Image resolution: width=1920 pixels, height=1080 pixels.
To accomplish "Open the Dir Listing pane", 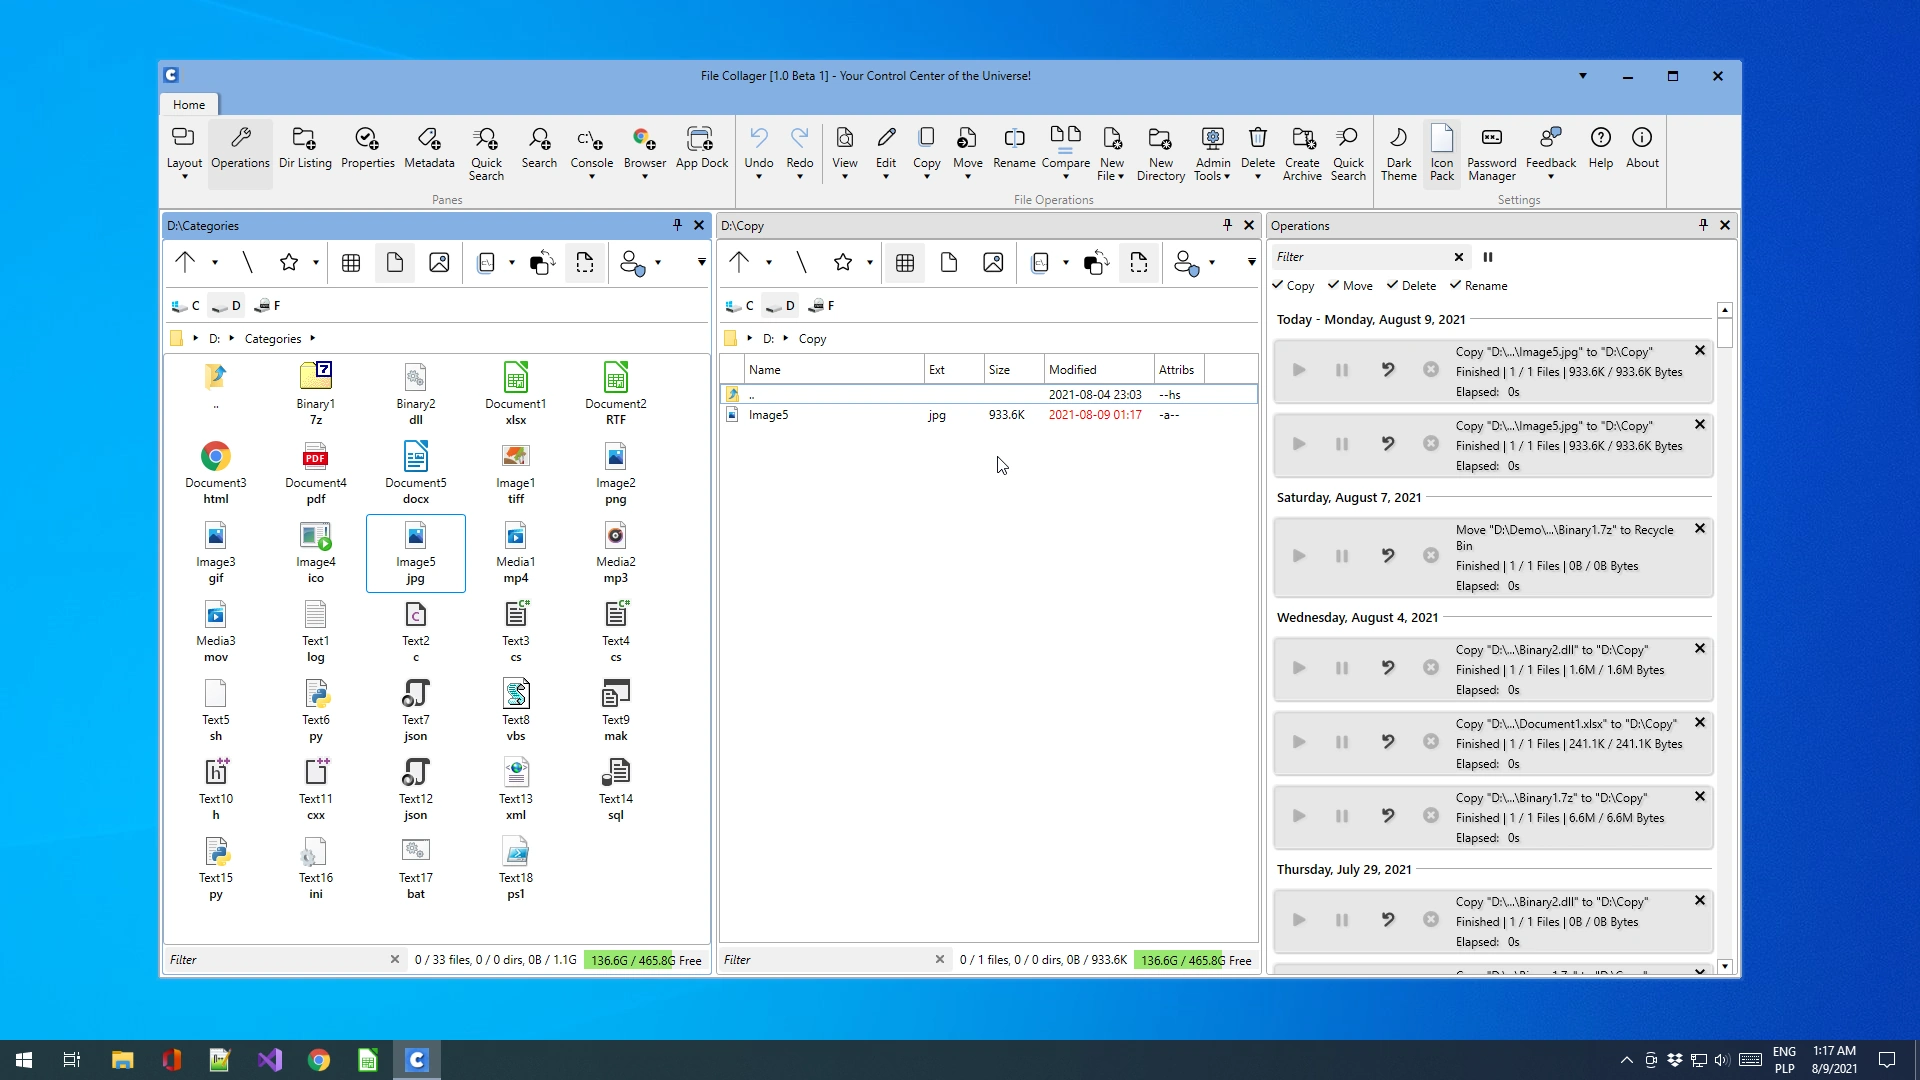I will [305, 148].
